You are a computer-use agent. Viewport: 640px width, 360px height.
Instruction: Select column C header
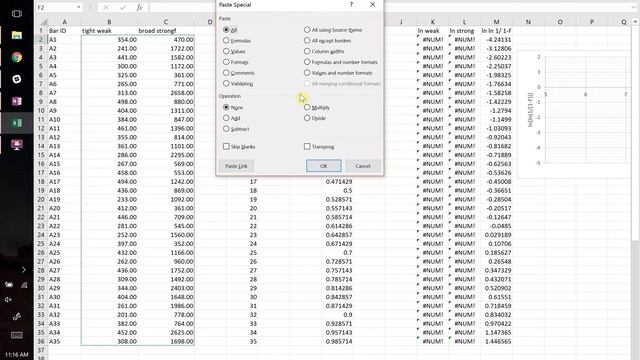[x=166, y=22]
